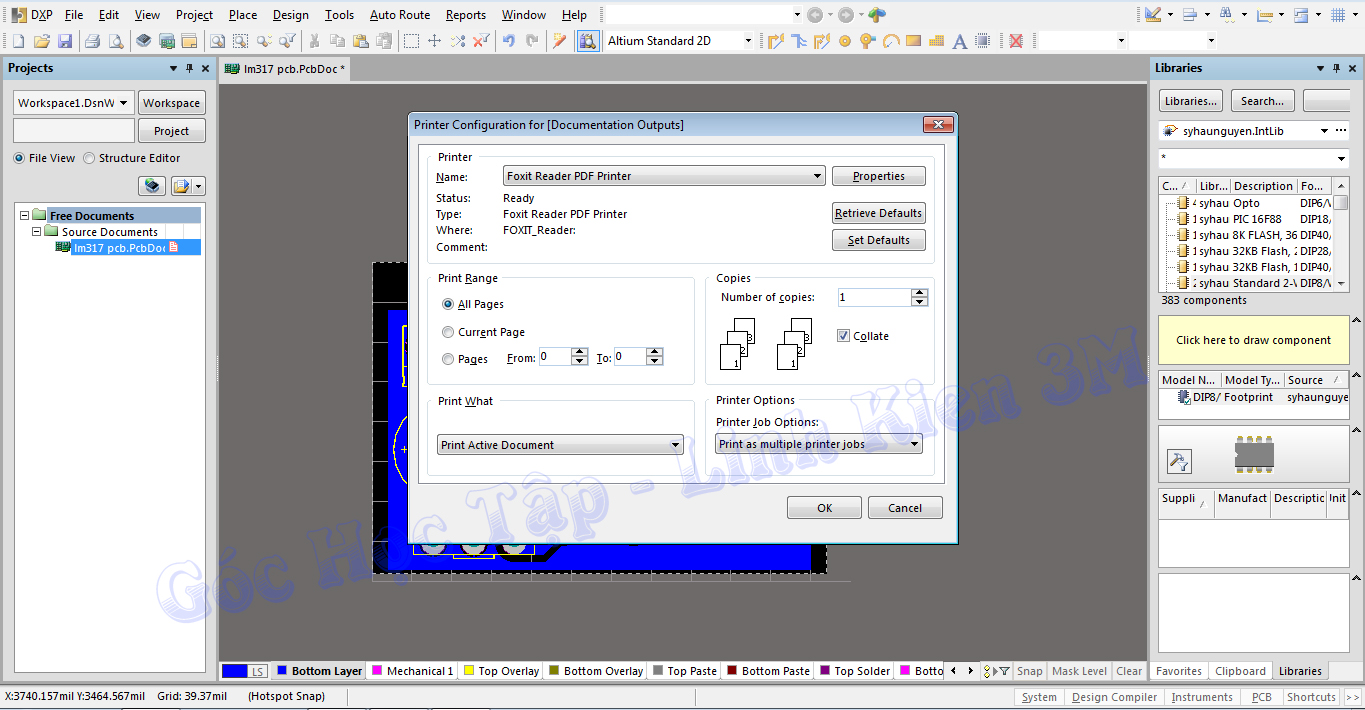Place a Polygon Pour tool
Screen dimensions: 1365x710
click(937, 41)
